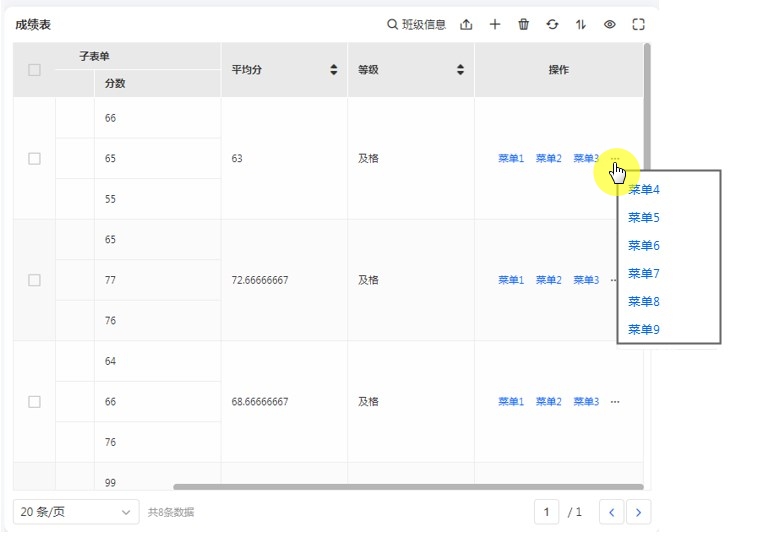Go to next page with right arrow

(639, 512)
